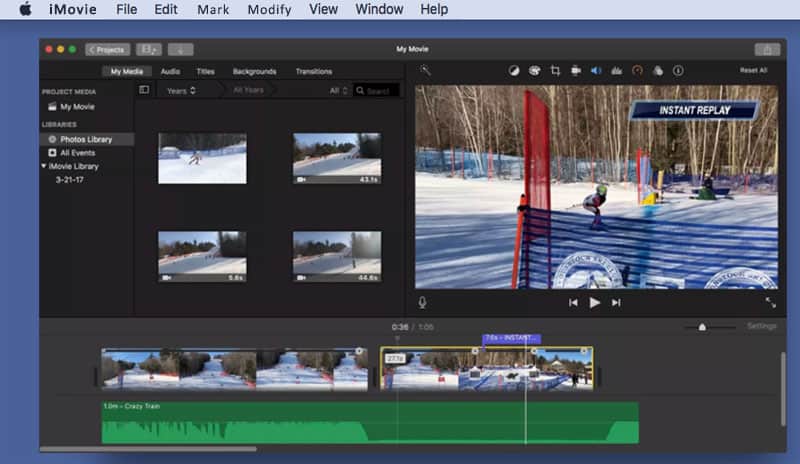The height and width of the screenshot is (464, 800).
Task: Open the Apple menu
Action: [x=25, y=9]
